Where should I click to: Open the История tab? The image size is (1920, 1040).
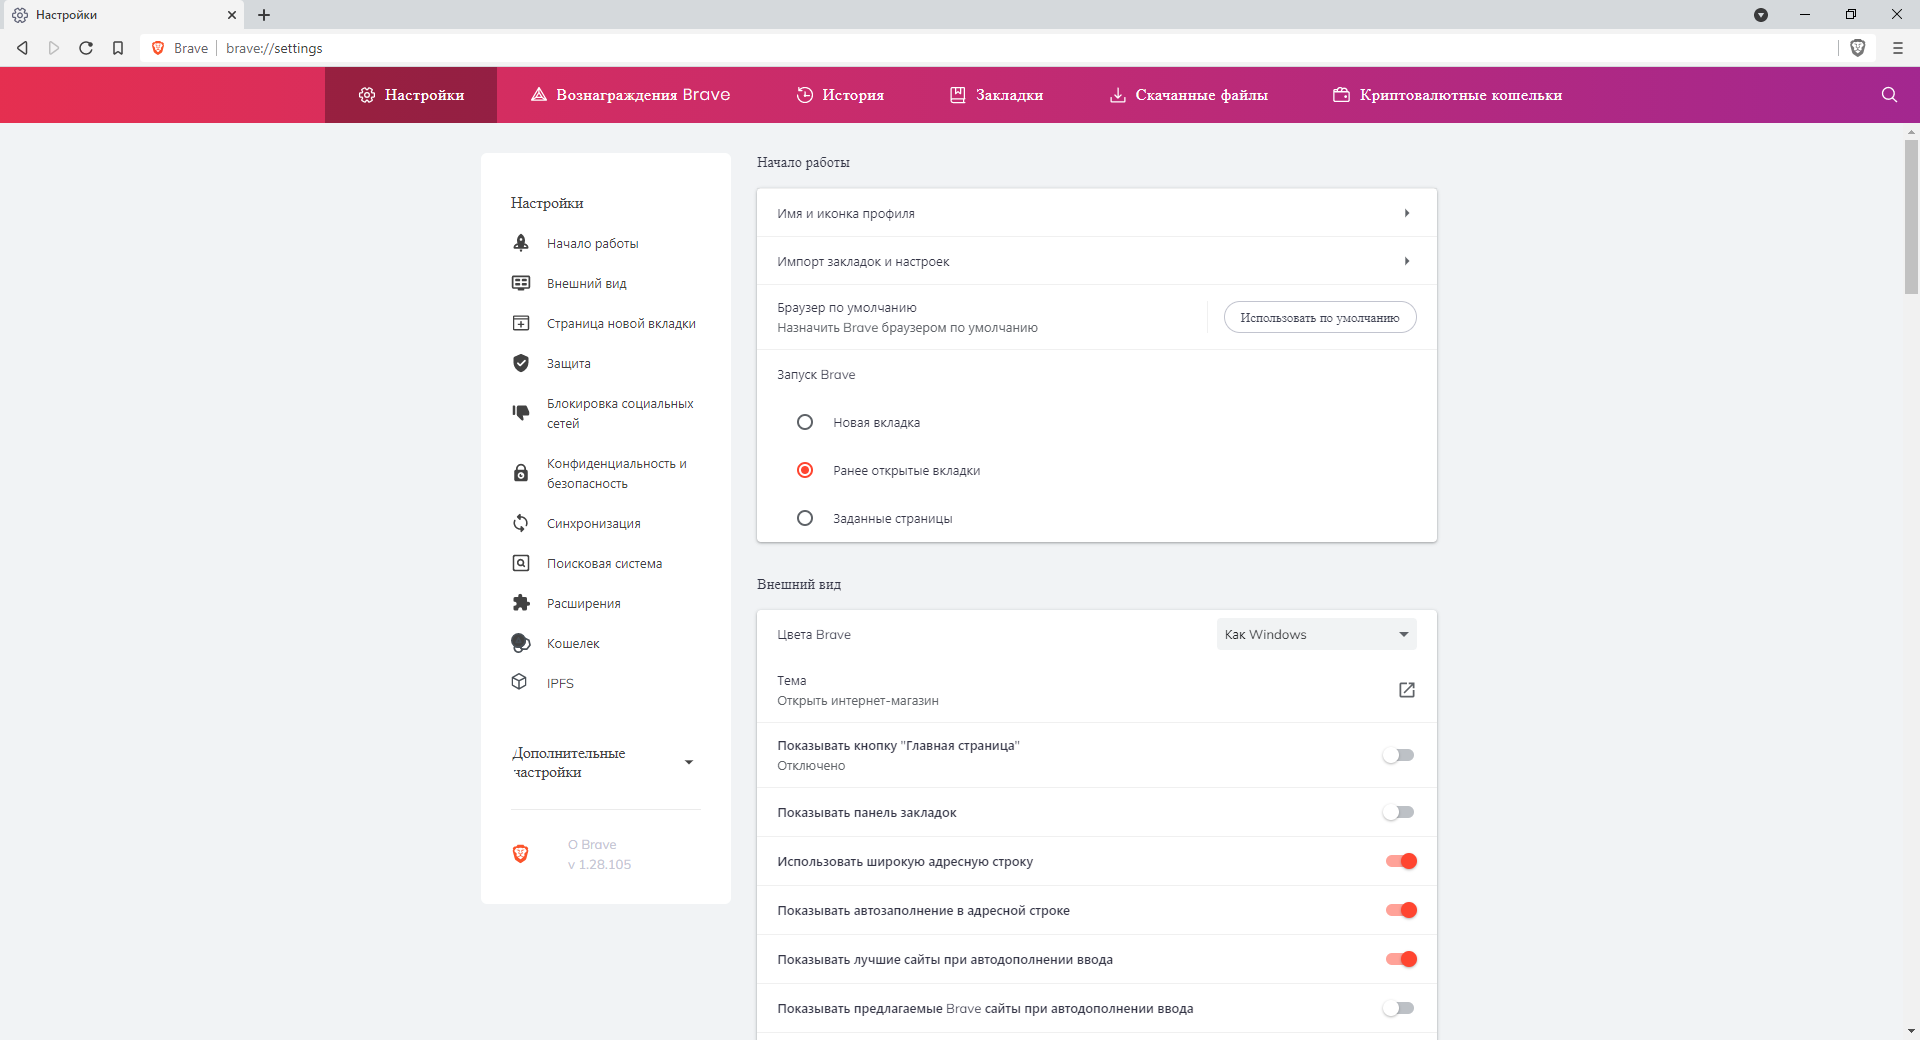[x=840, y=95]
